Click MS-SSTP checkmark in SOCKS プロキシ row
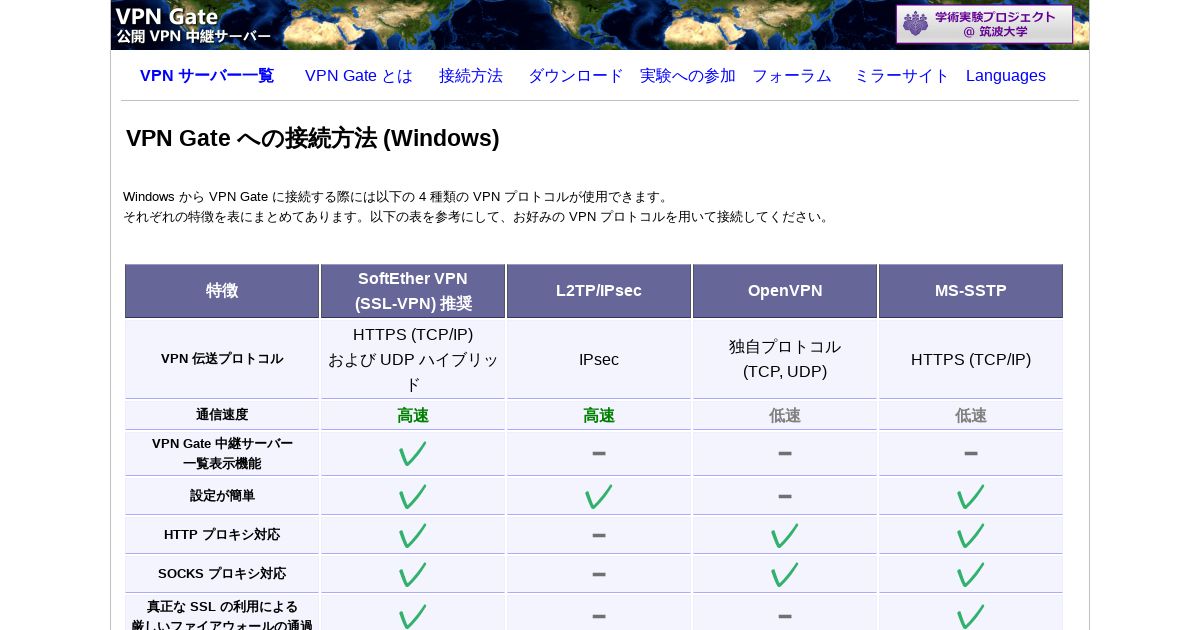This screenshot has height=630, width=1200. click(x=971, y=574)
